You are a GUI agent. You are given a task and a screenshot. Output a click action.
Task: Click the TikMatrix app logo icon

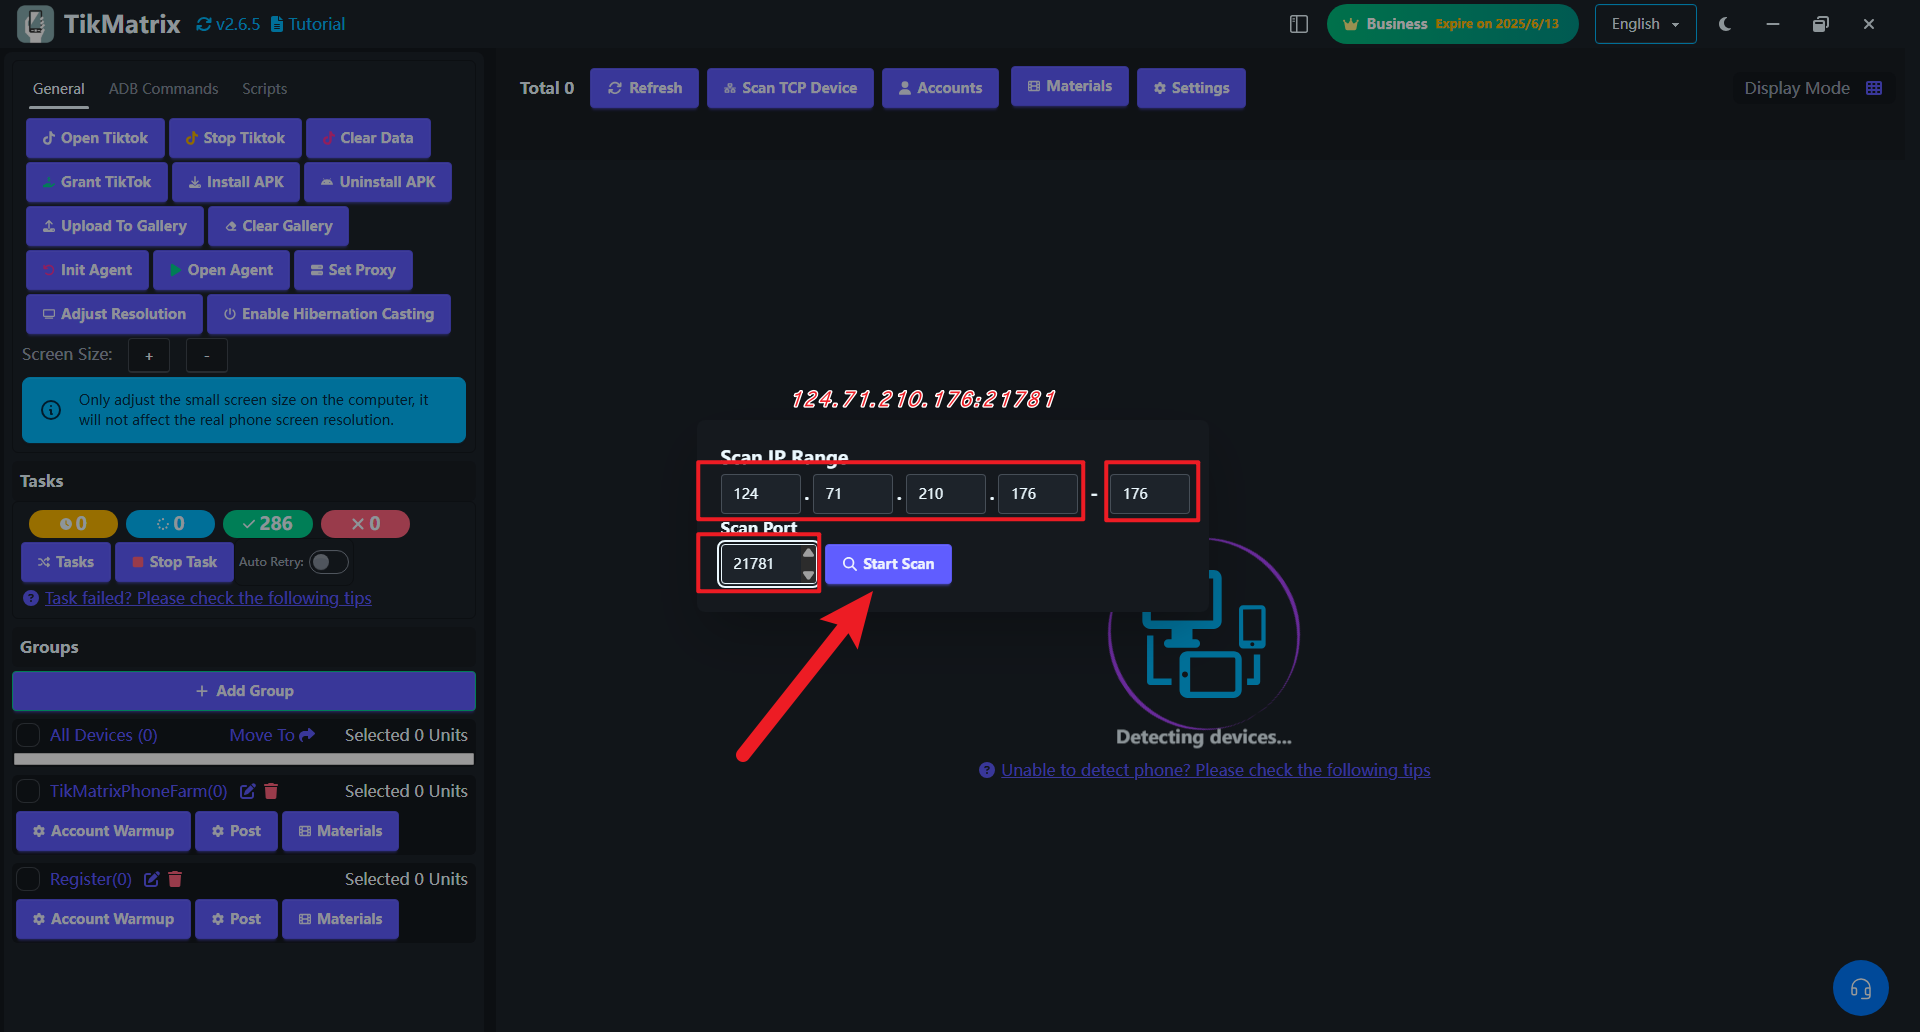36,24
